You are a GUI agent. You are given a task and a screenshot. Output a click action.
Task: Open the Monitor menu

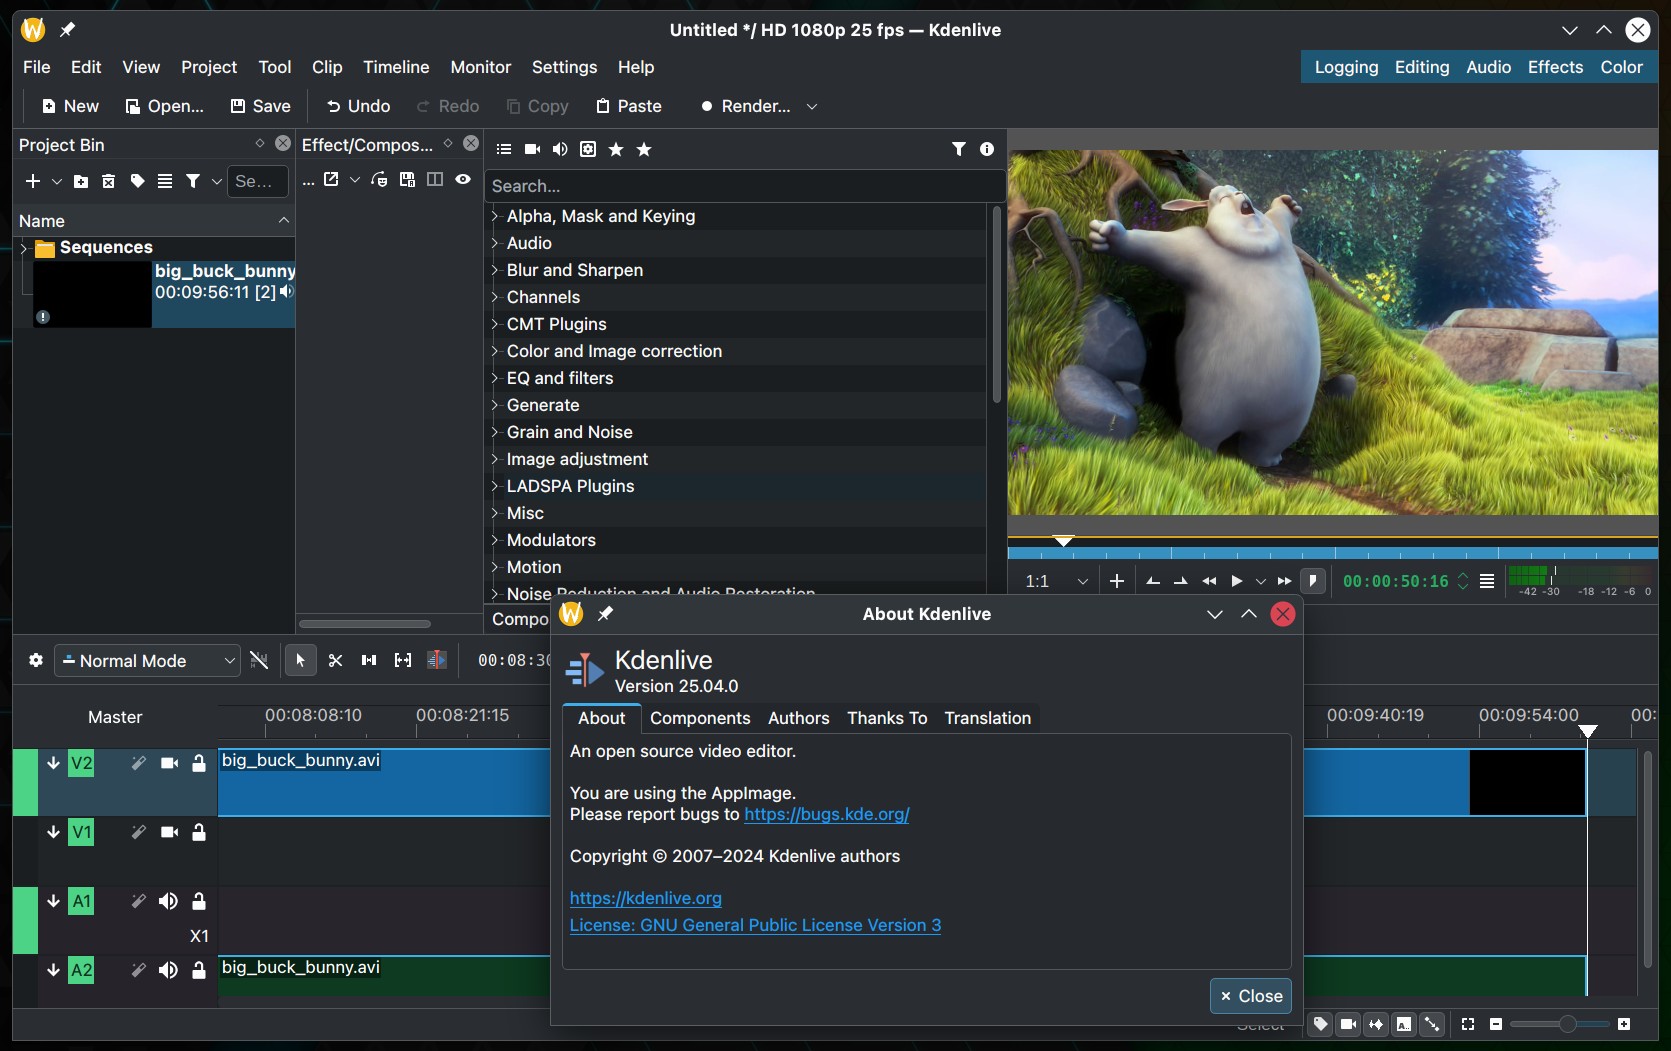coord(480,67)
